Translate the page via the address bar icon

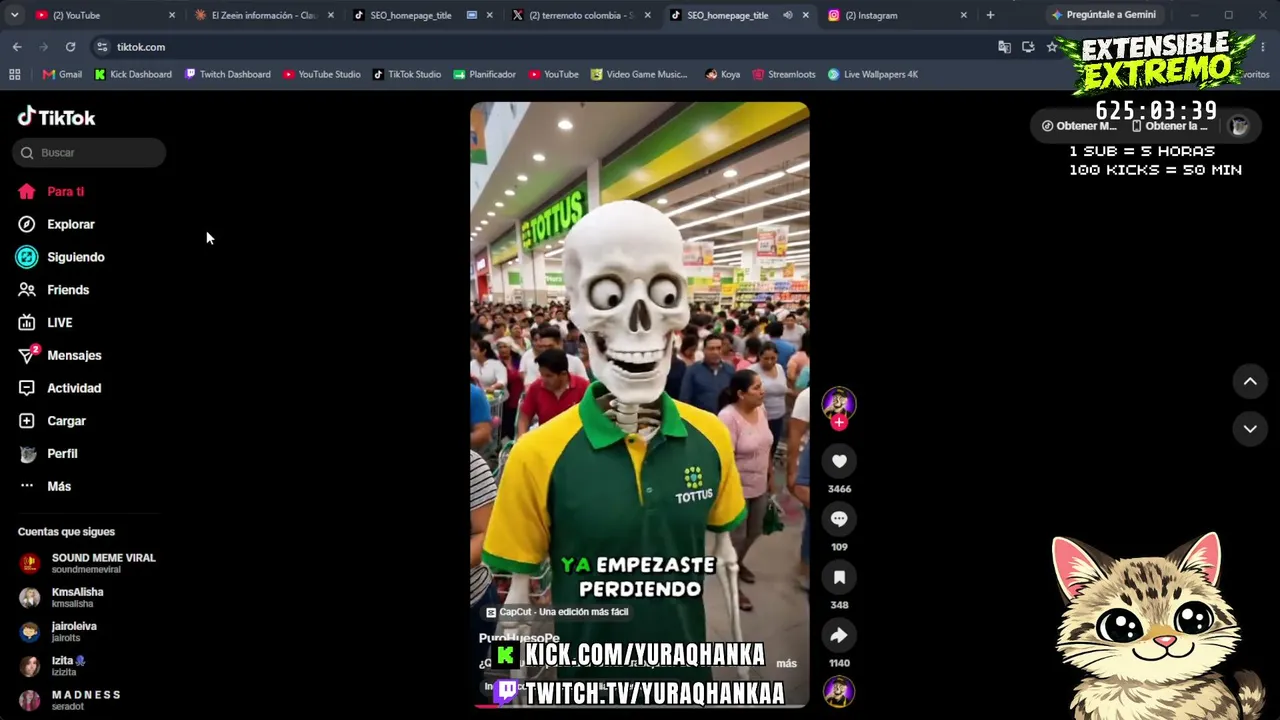(1004, 47)
